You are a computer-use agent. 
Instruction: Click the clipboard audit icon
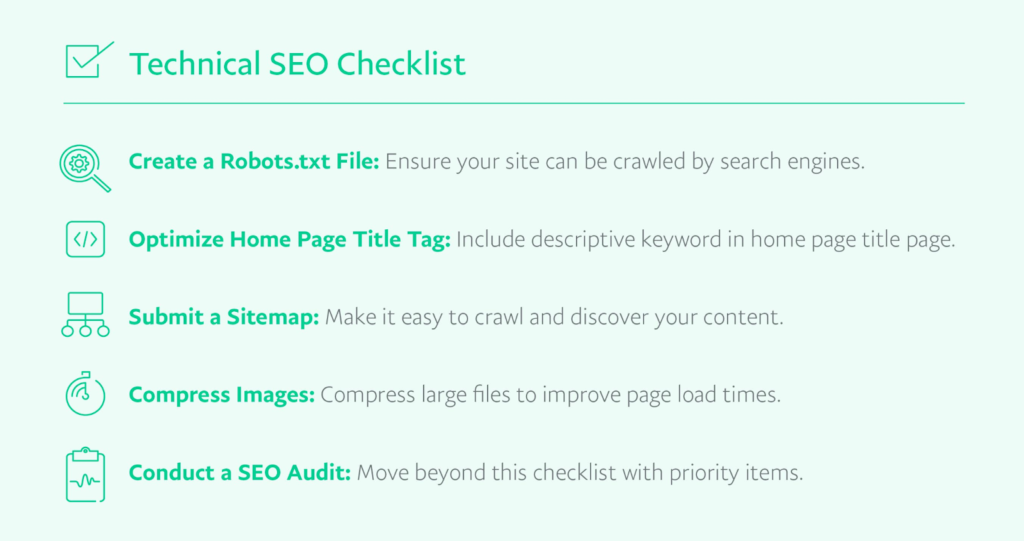[x=84, y=471]
